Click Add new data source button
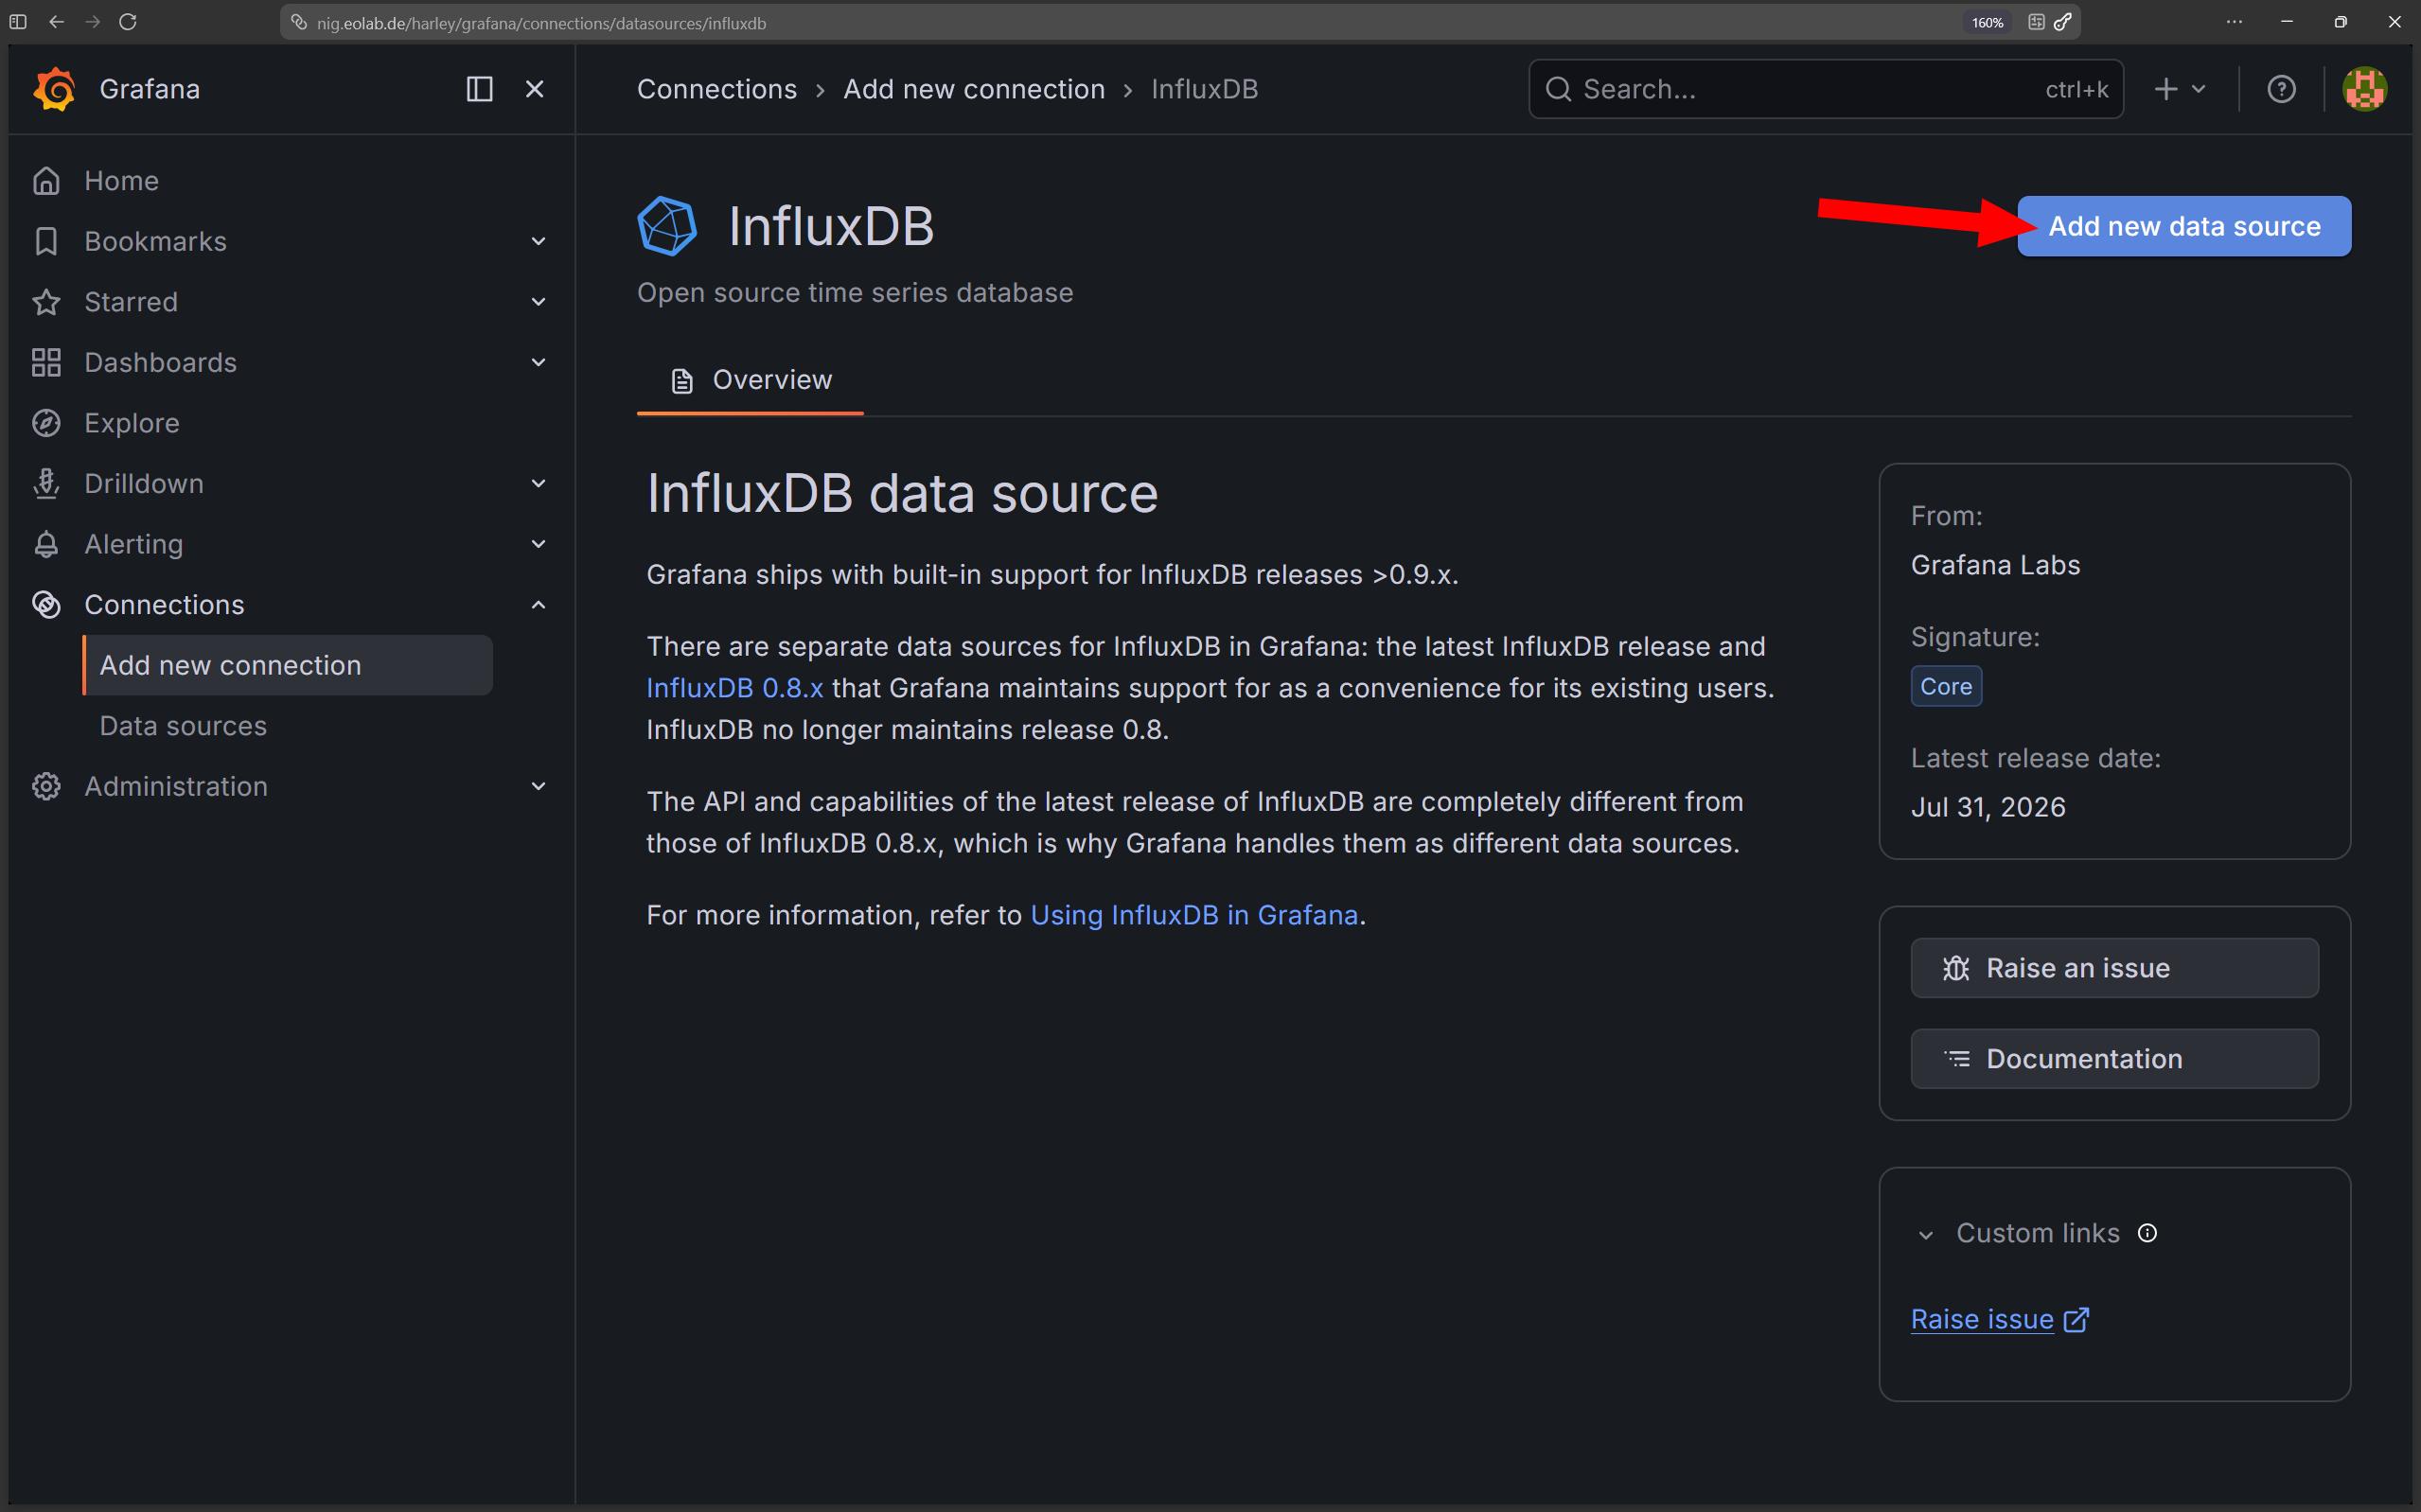This screenshot has width=2421, height=1512. [x=2184, y=226]
